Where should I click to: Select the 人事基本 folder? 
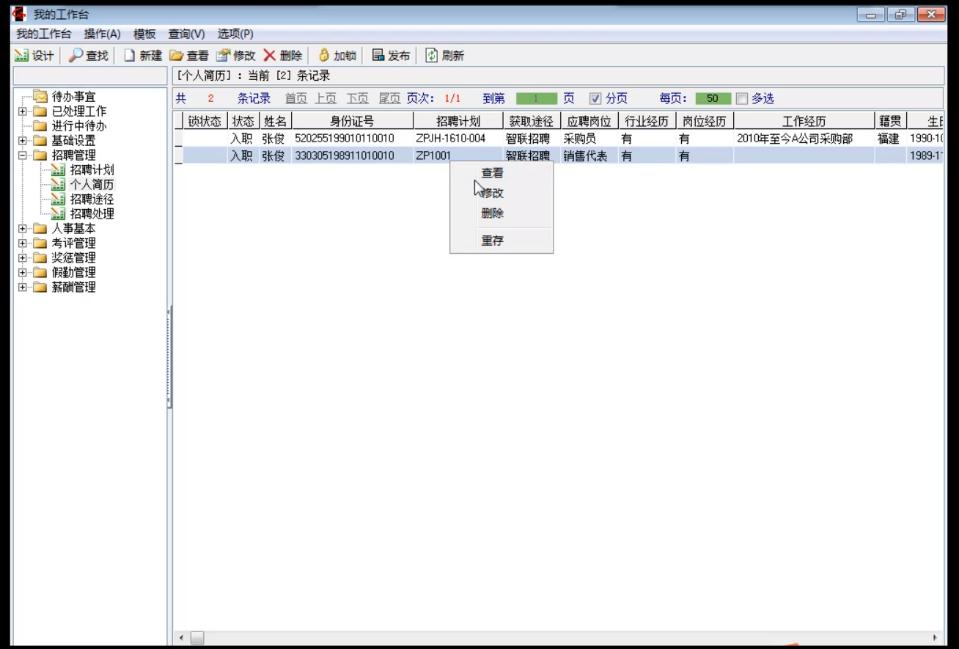73,229
